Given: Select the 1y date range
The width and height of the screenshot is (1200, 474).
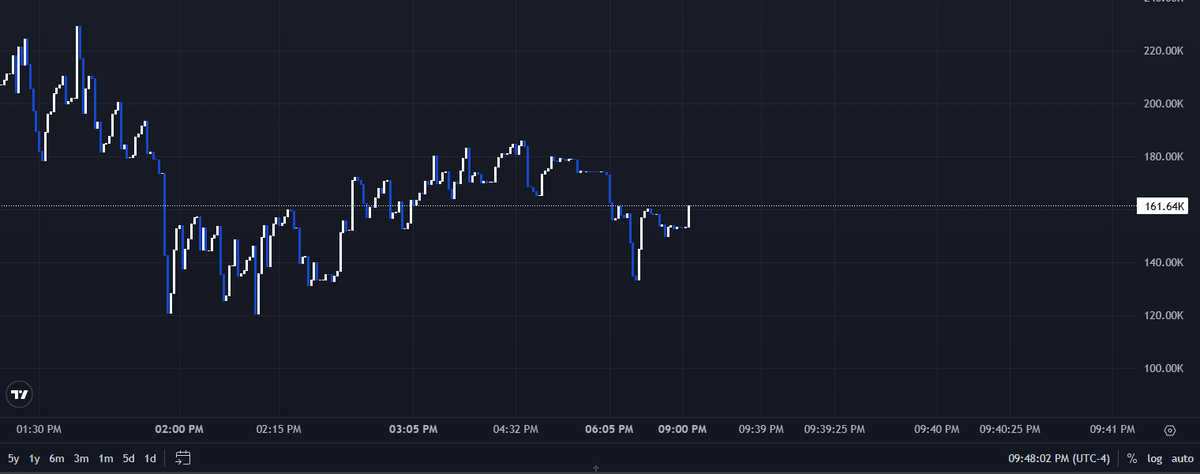Looking at the screenshot, I should [x=35, y=458].
